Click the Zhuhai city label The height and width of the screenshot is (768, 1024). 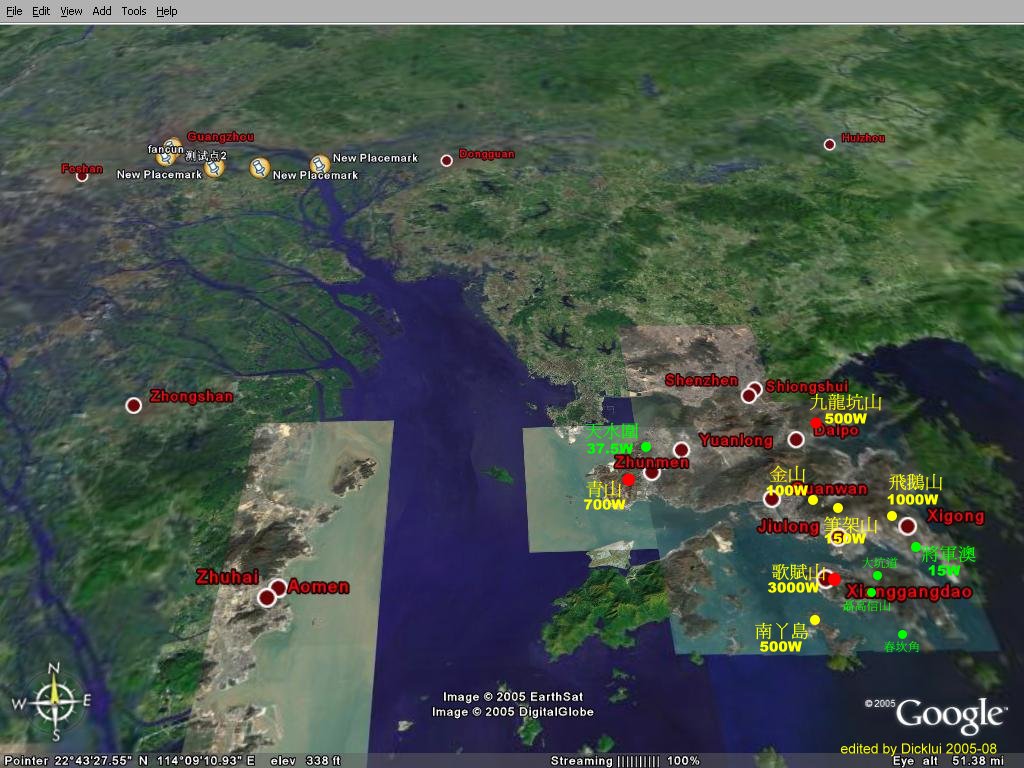click(x=227, y=577)
